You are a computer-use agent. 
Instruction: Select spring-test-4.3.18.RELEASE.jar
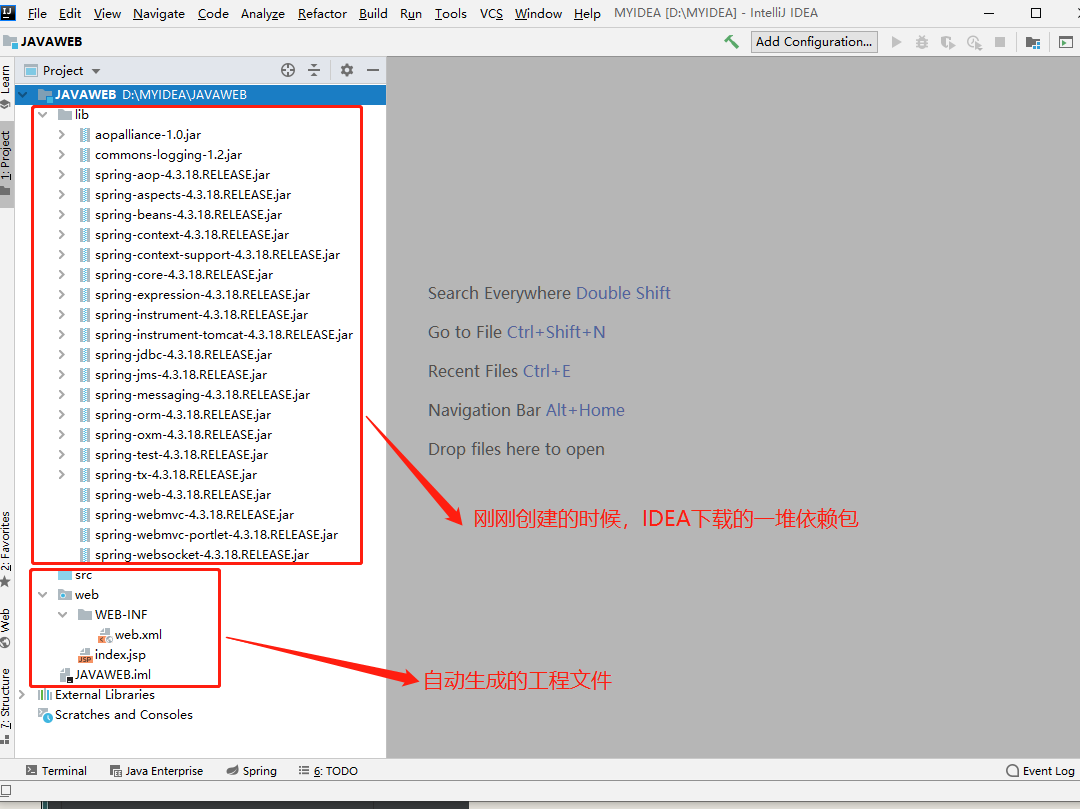coord(181,455)
